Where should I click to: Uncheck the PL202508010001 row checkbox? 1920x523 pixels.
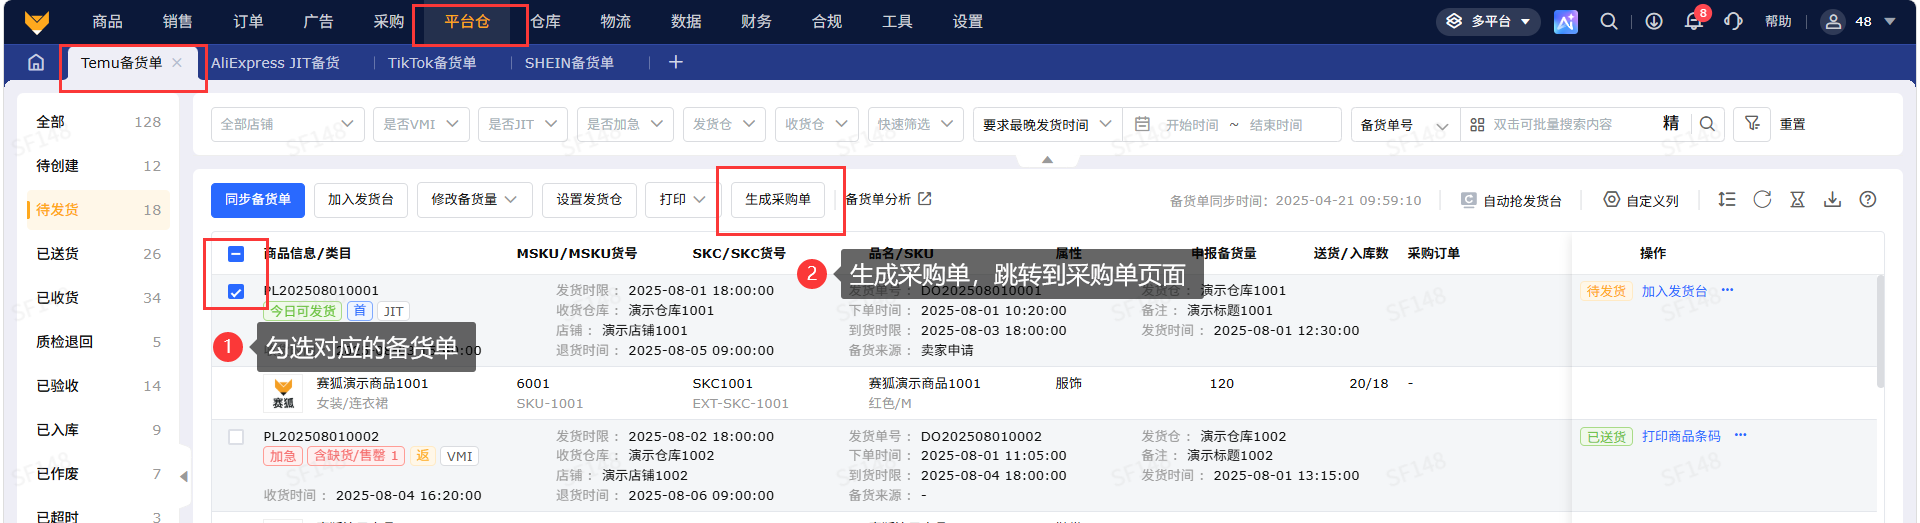[x=236, y=292]
